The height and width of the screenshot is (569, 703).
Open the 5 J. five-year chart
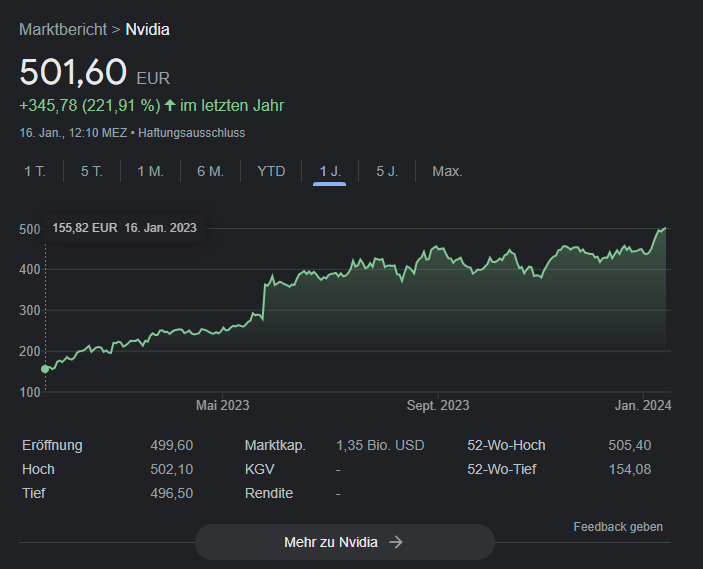(387, 171)
